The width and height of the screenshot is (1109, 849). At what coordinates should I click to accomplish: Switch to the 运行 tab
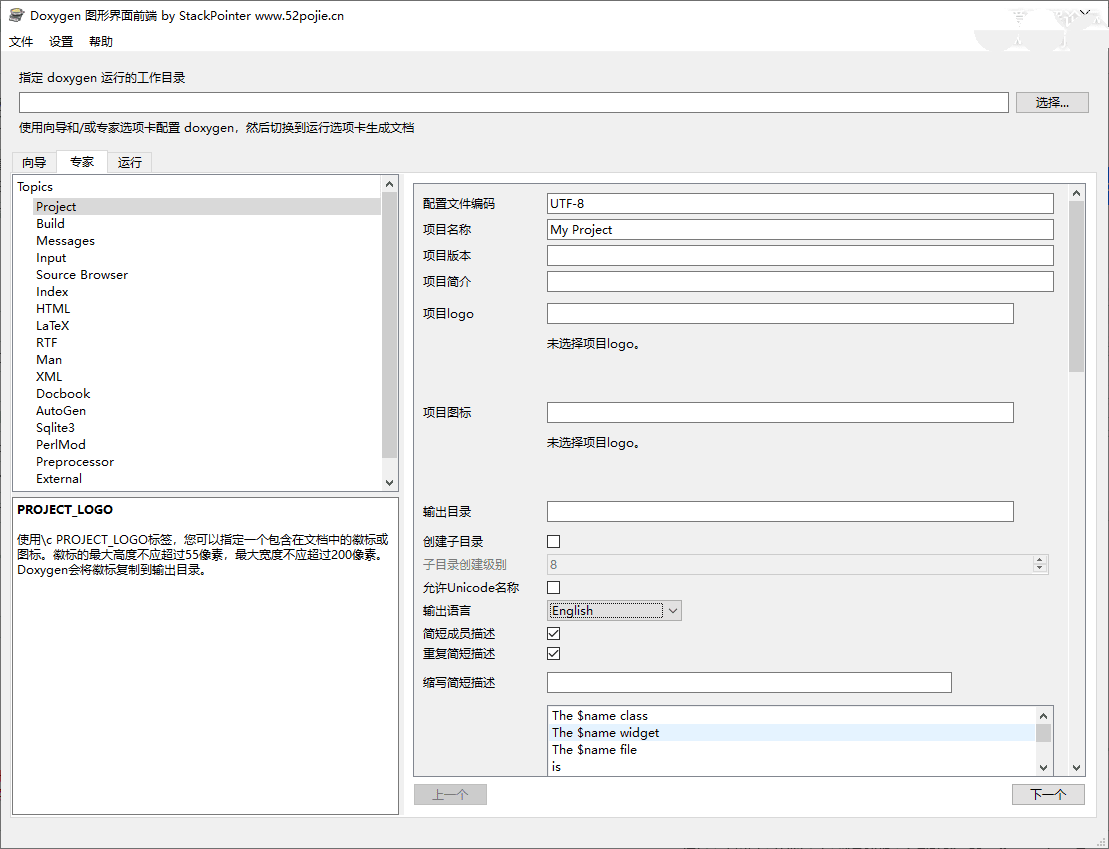(129, 162)
